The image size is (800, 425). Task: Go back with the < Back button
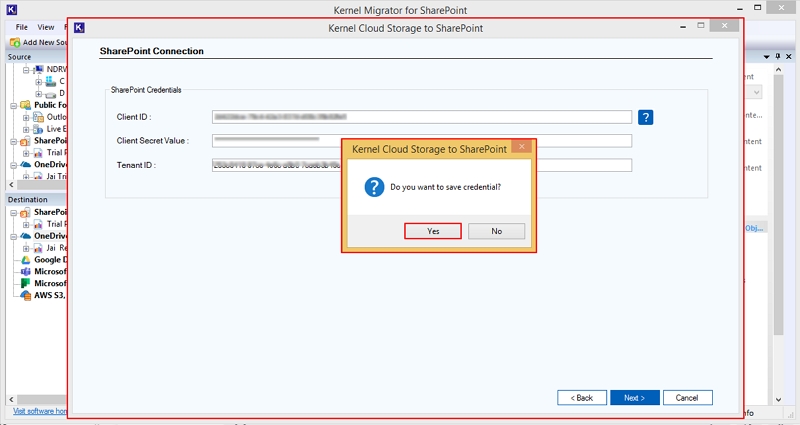pos(582,397)
